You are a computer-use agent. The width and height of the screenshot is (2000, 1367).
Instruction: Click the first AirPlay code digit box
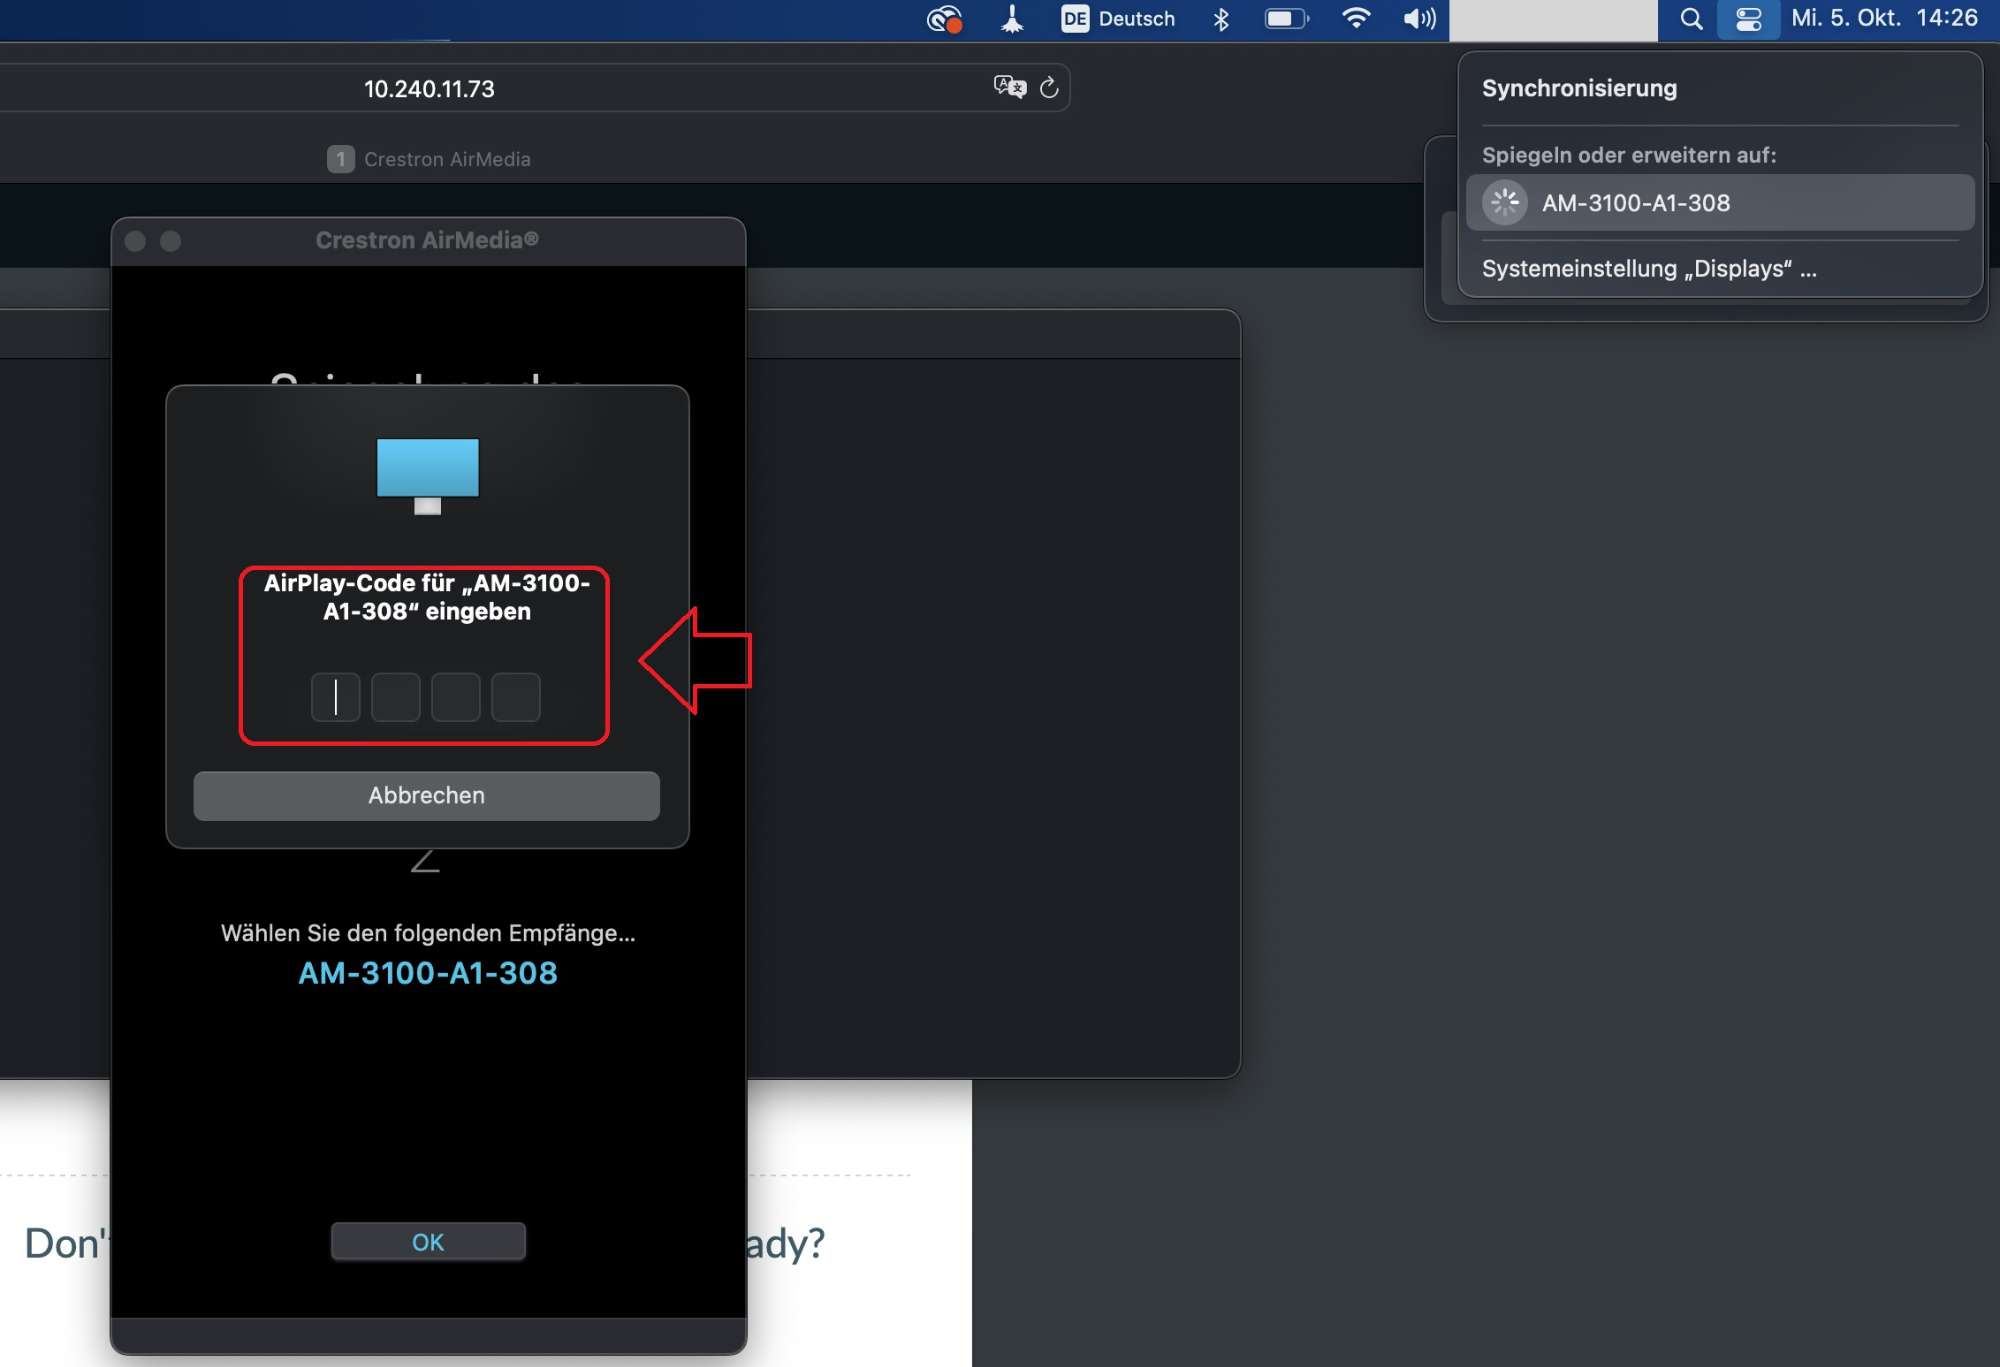pos(336,697)
